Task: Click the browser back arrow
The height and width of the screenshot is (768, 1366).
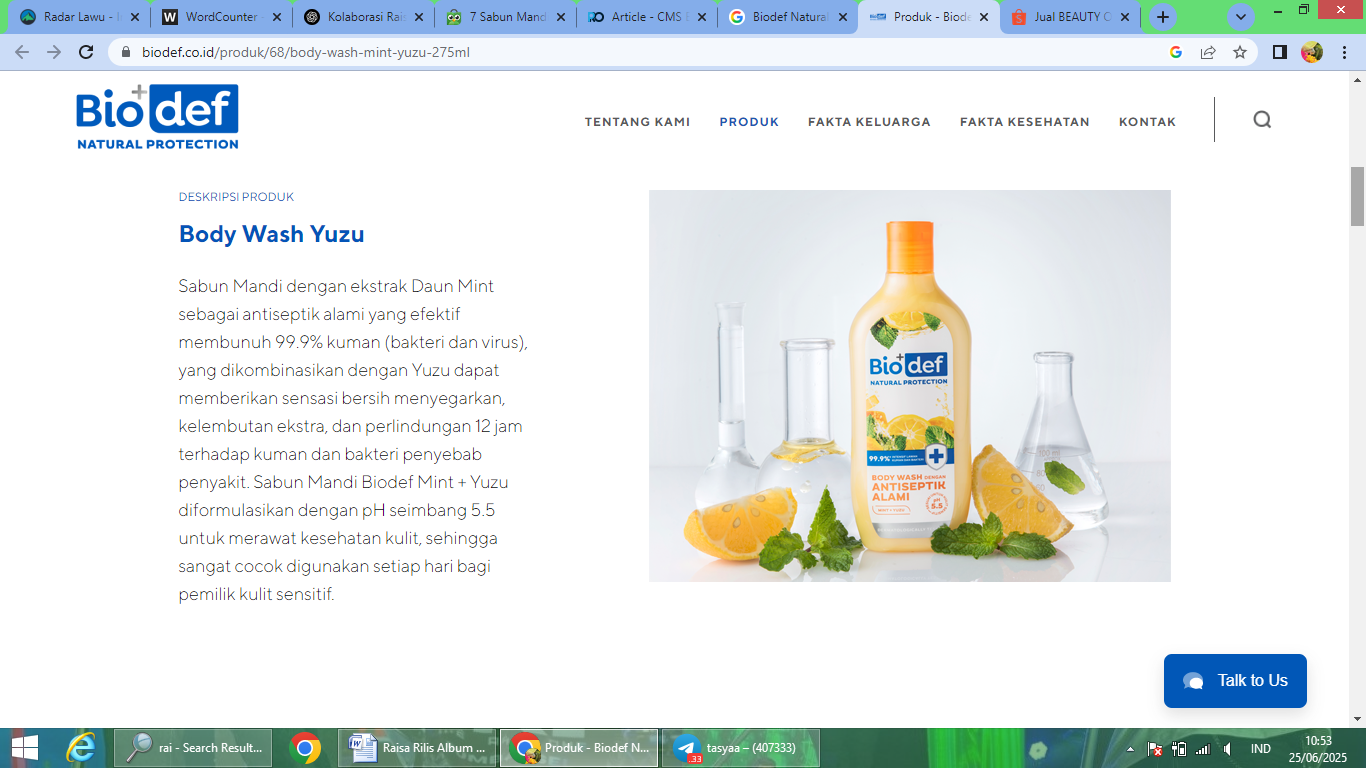Action: coord(22,52)
